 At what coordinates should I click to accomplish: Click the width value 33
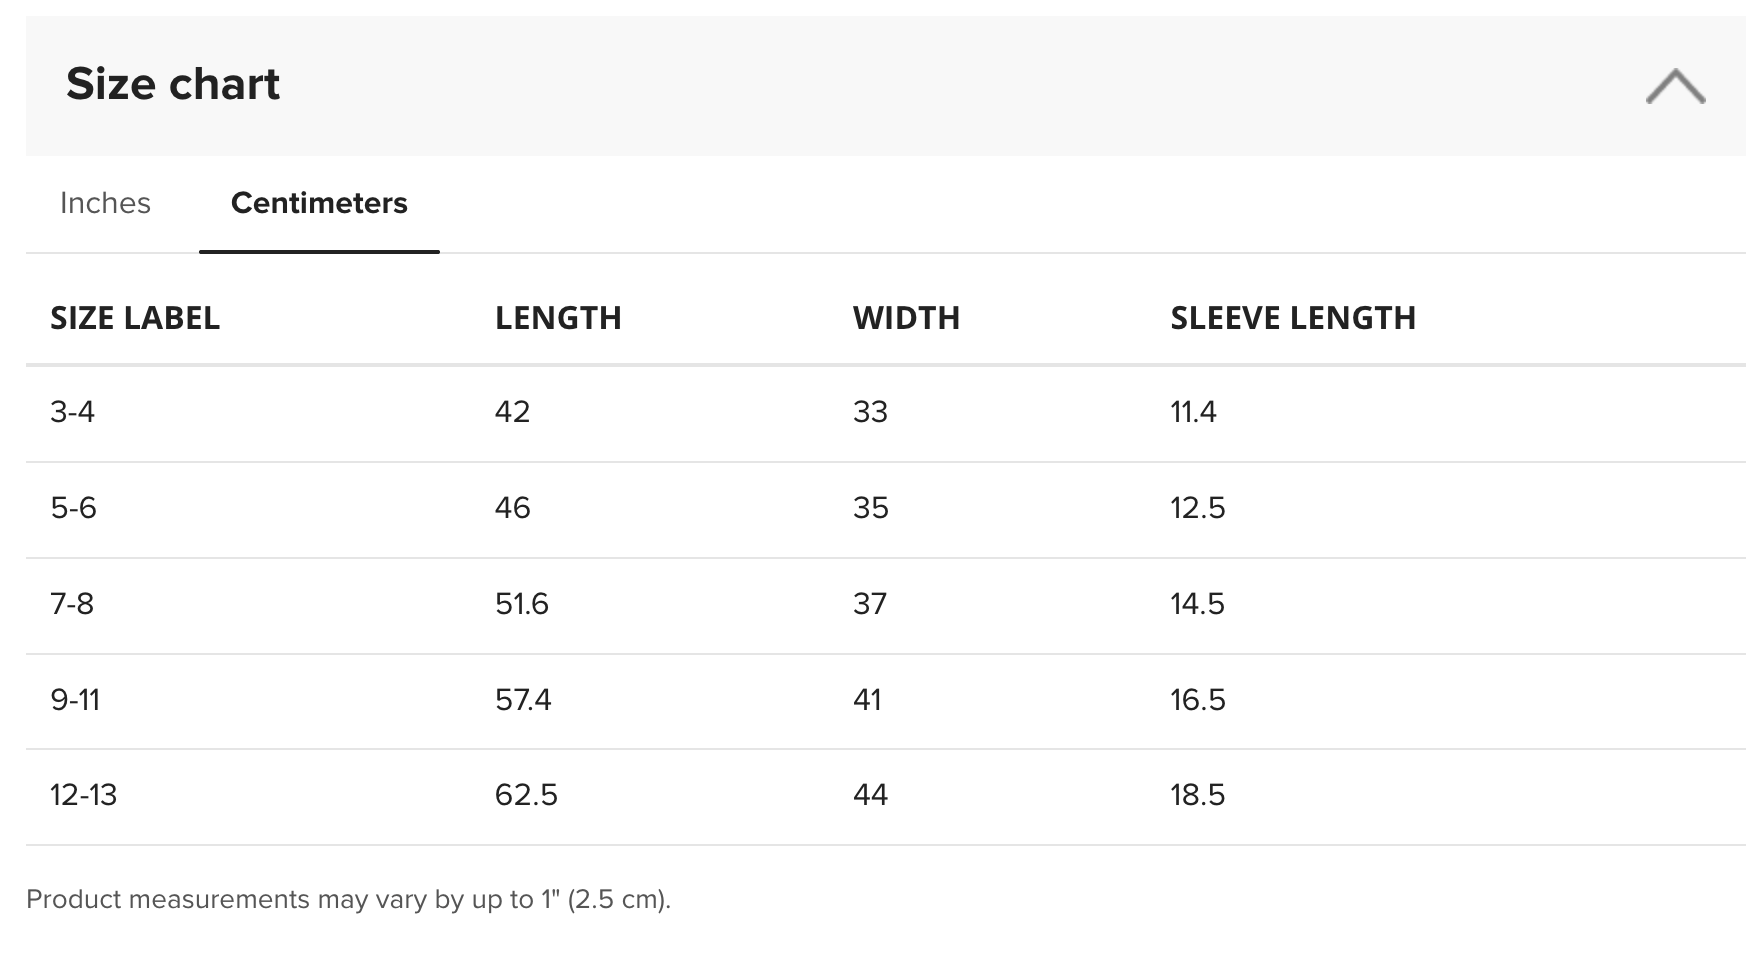coord(870,412)
